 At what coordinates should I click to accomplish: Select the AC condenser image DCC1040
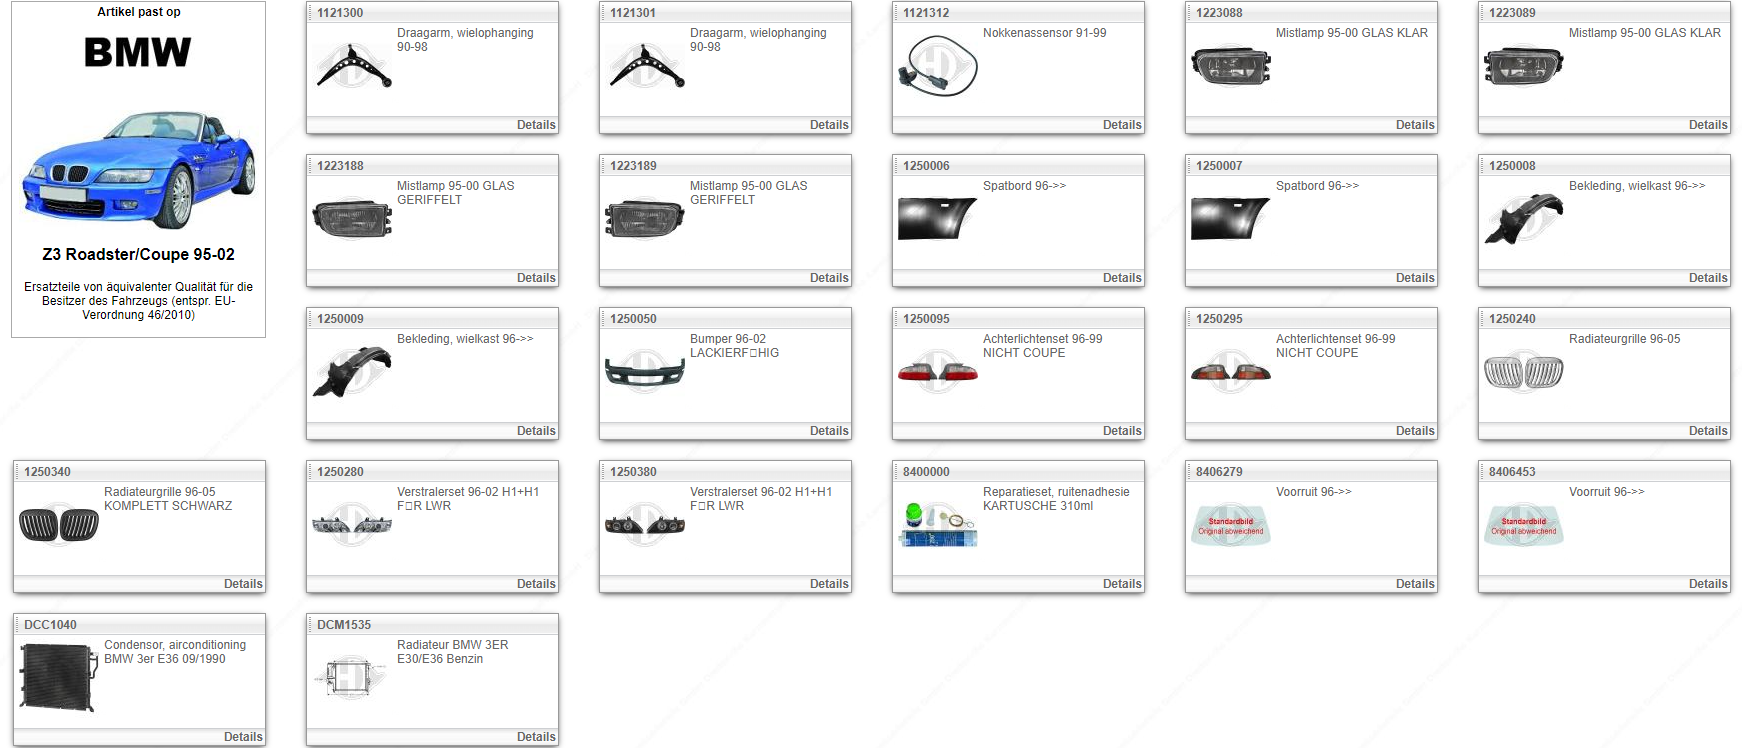tap(59, 678)
